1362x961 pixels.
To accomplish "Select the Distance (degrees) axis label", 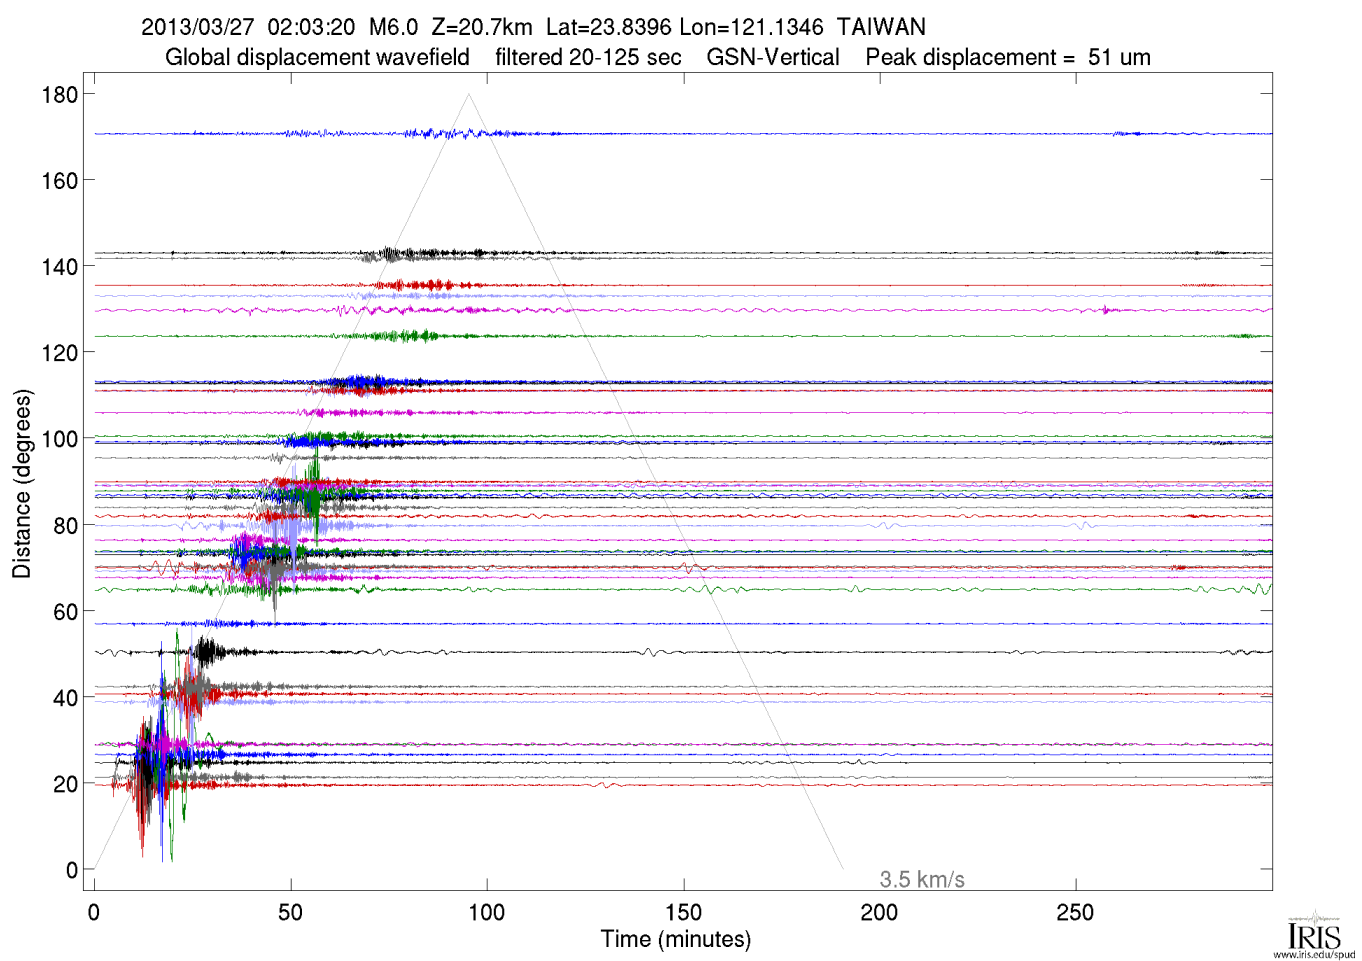I will pyautogui.click(x=22, y=484).
